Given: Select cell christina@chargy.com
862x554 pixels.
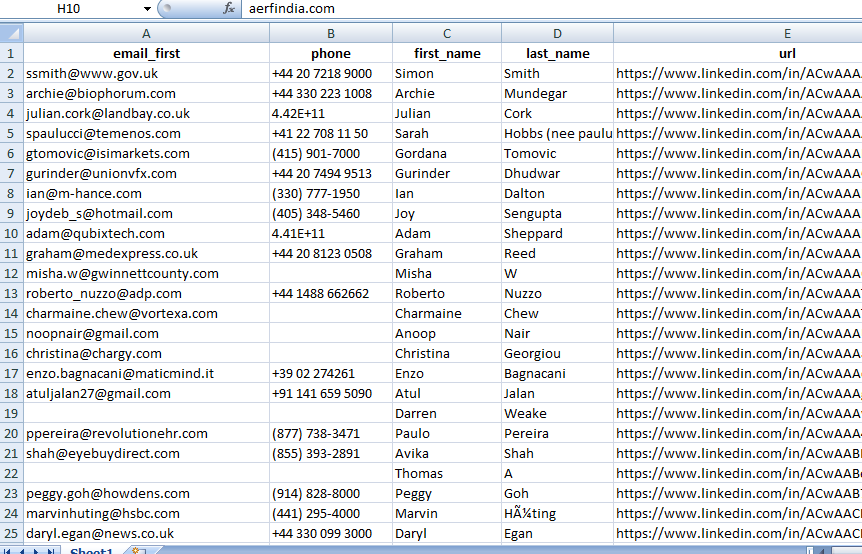Looking at the screenshot, I should click(146, 353).
